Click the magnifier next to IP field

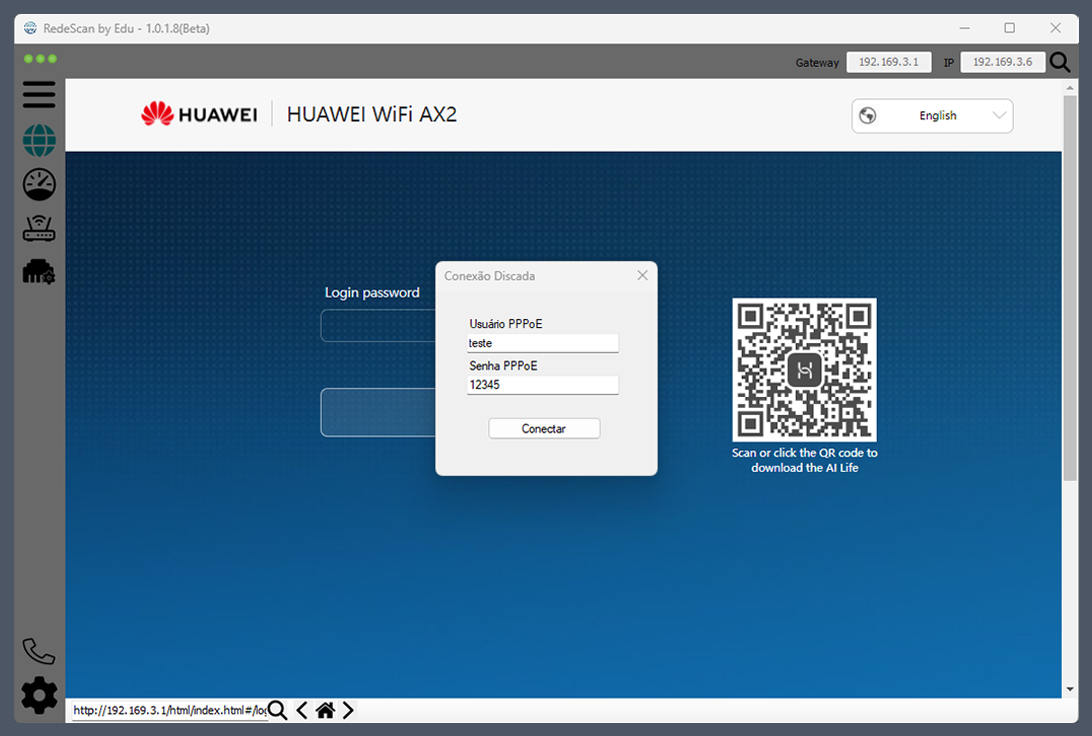(1059, 62)
